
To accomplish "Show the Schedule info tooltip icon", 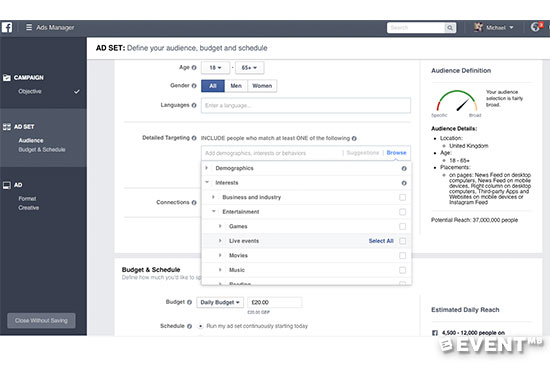I will (x=189, y=326).
